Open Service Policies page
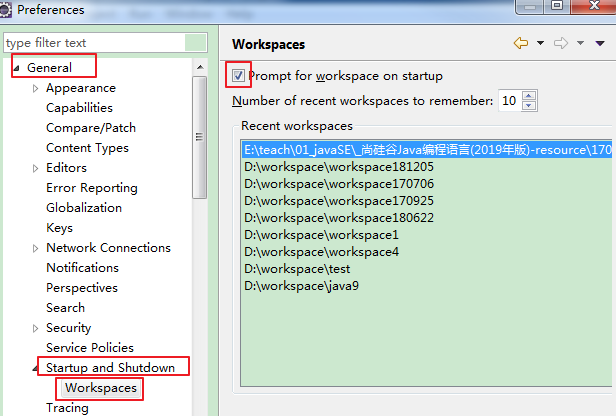This screenshot has height=416, width=616. [x=90, y=348]
